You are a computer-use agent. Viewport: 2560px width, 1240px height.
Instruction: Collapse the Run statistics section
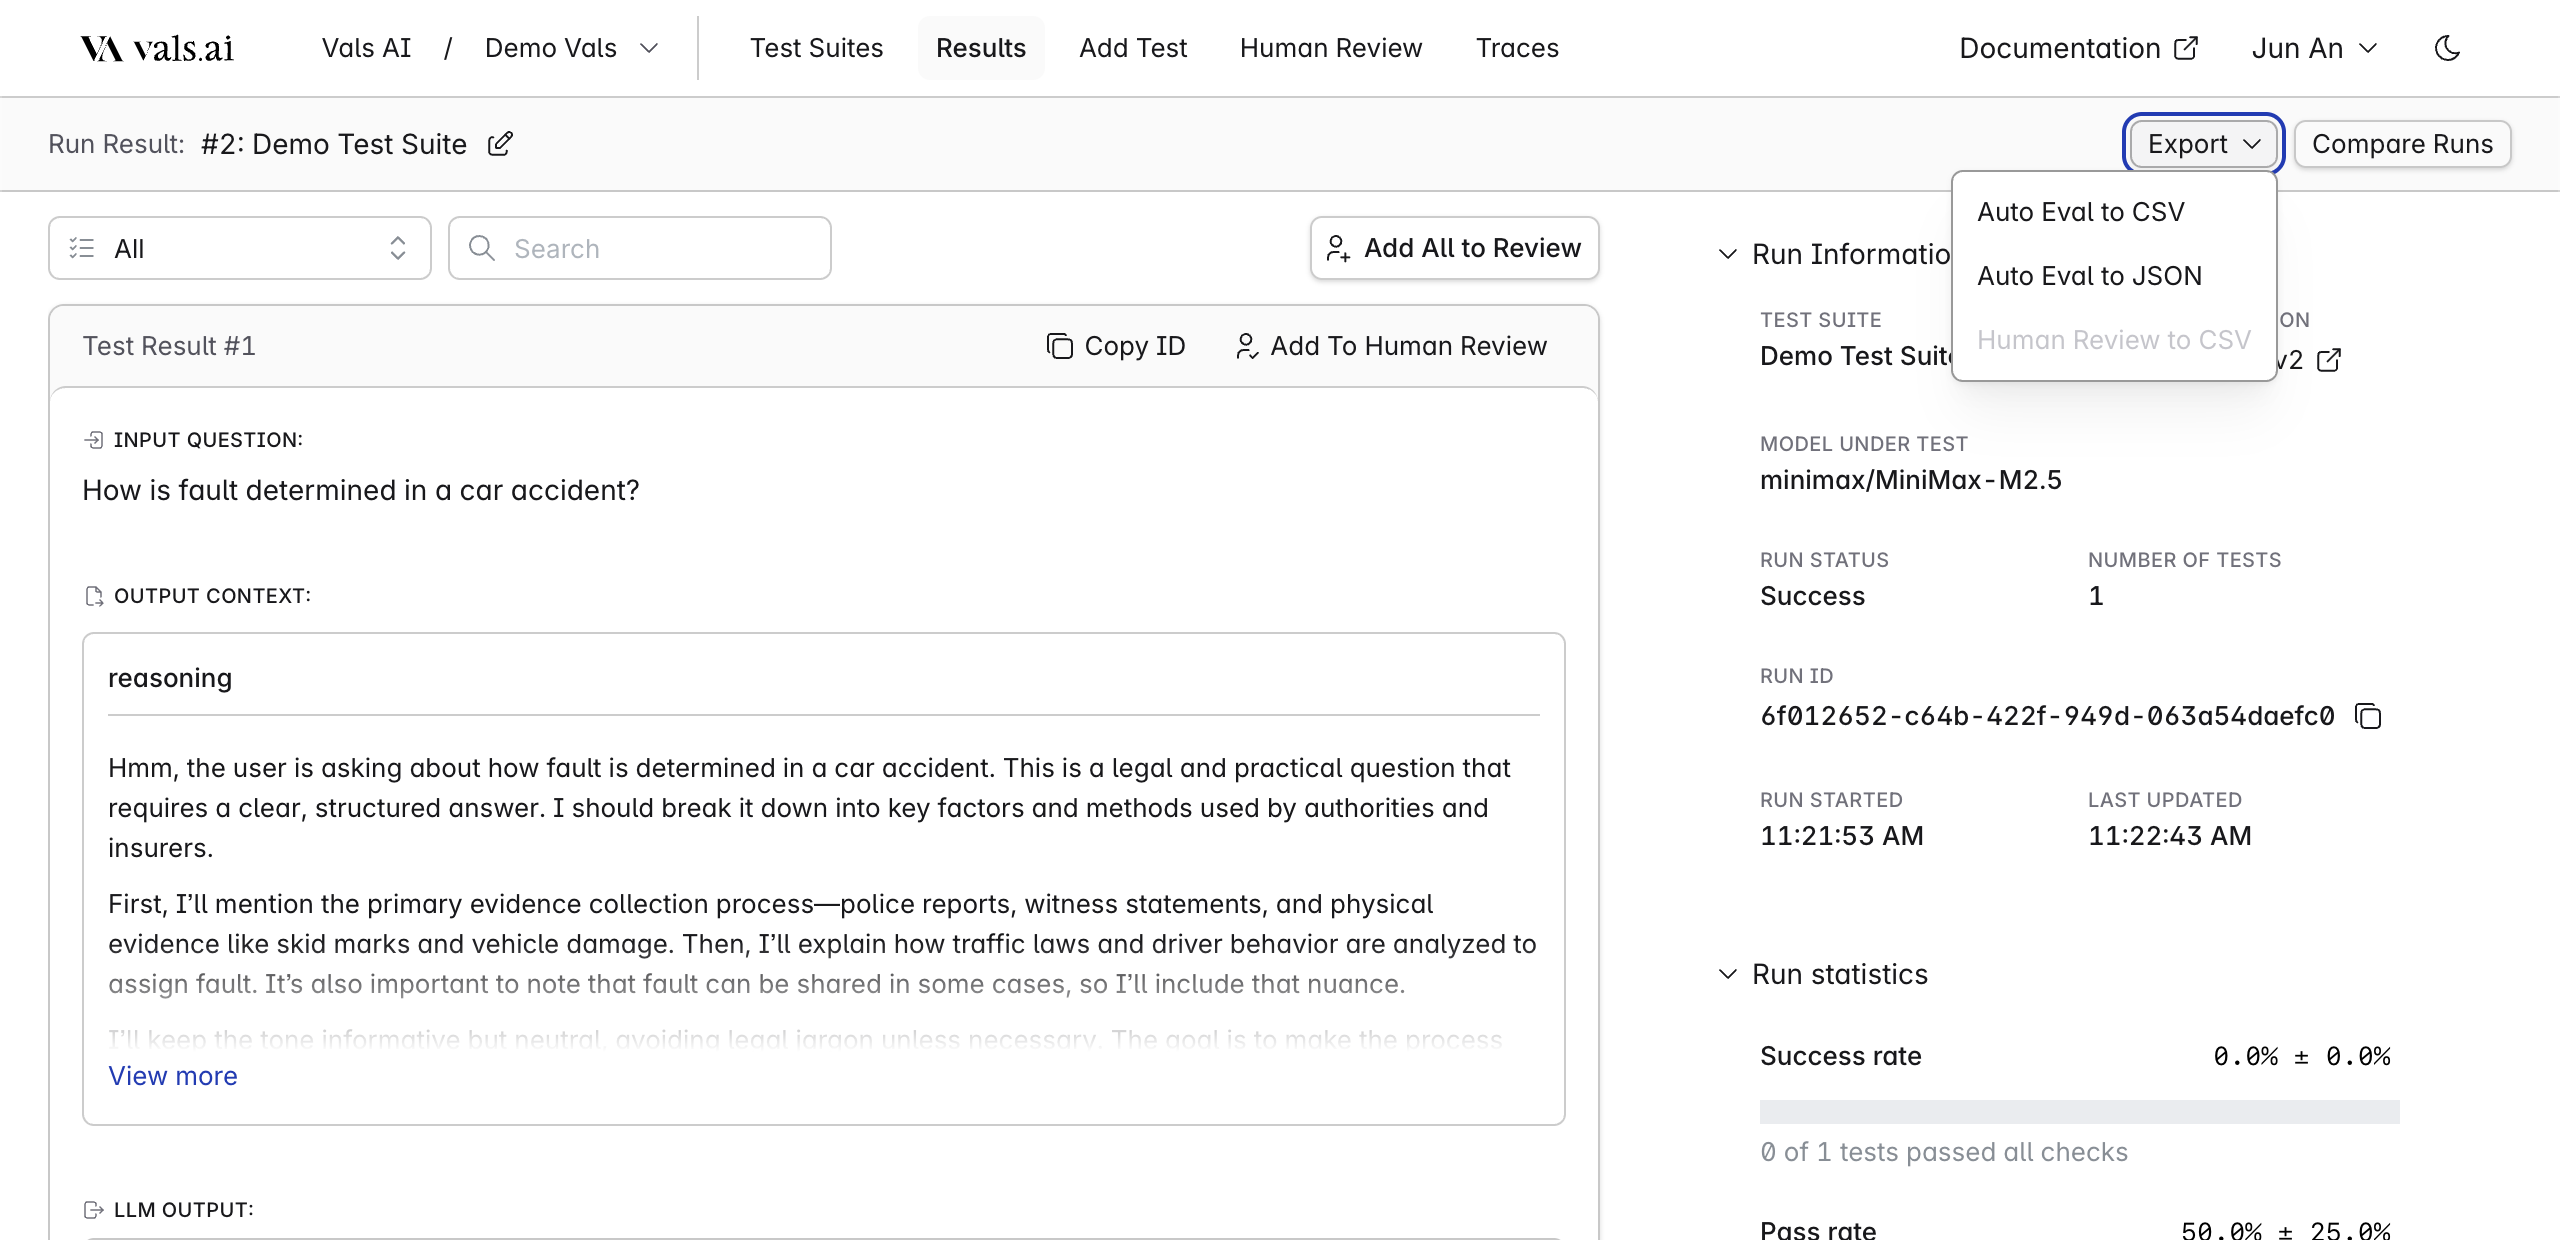click(1727, 973)
